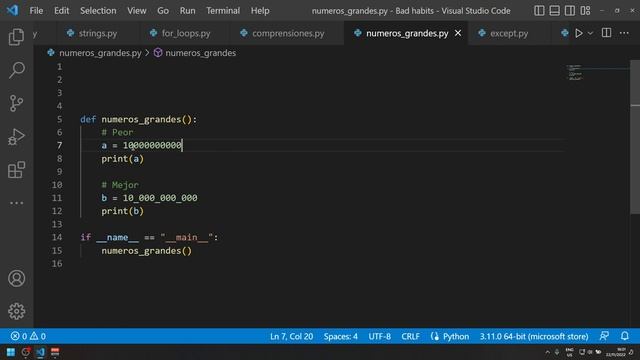This screenshot has width=640, height=360.
Task: Open notifications bell in status bar
Action: pos(625,336)
